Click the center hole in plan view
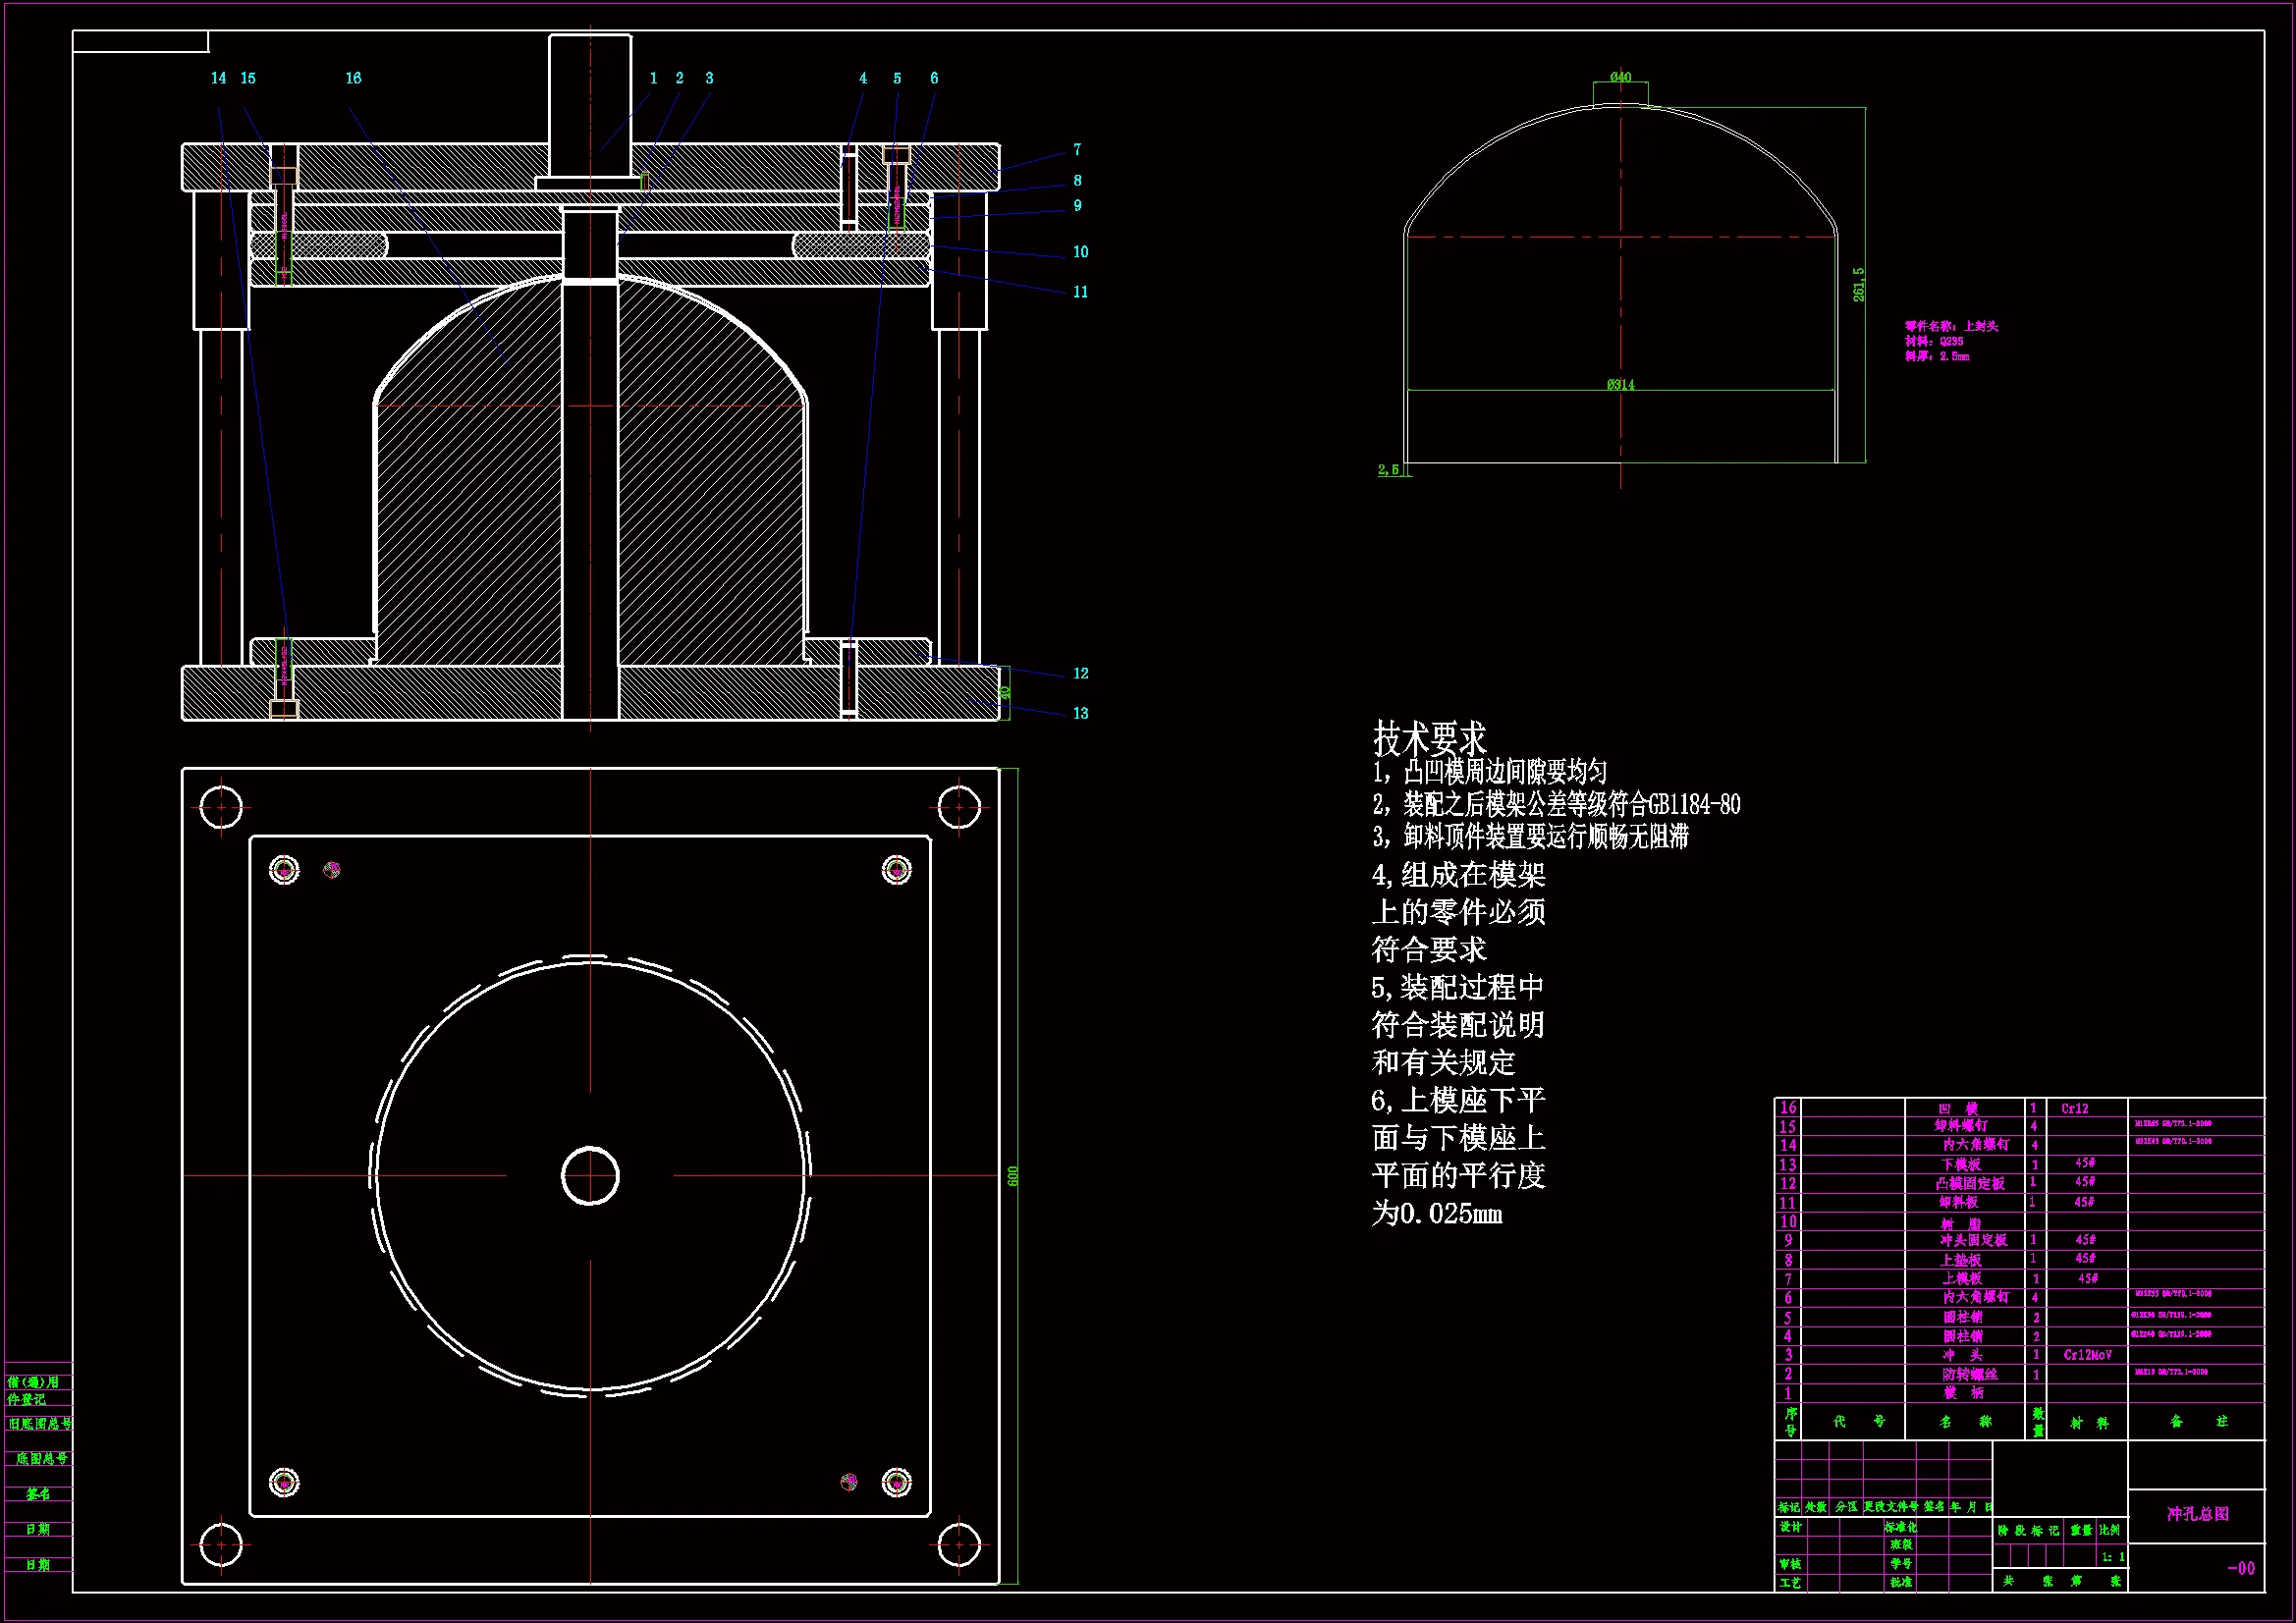 (590, 1176)
